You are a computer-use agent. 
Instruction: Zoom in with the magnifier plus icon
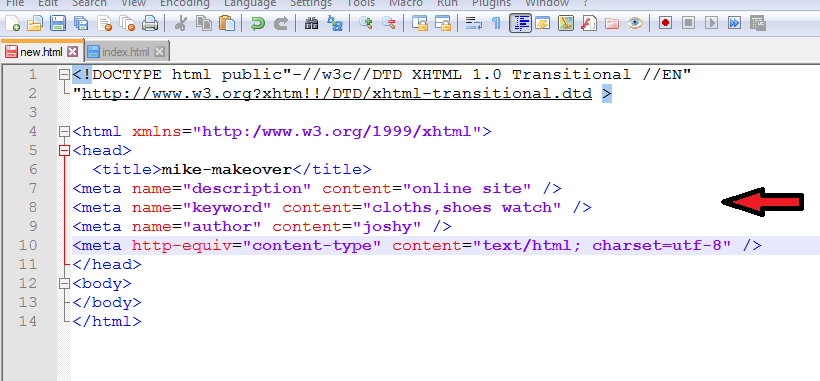[x=366, y=23]
